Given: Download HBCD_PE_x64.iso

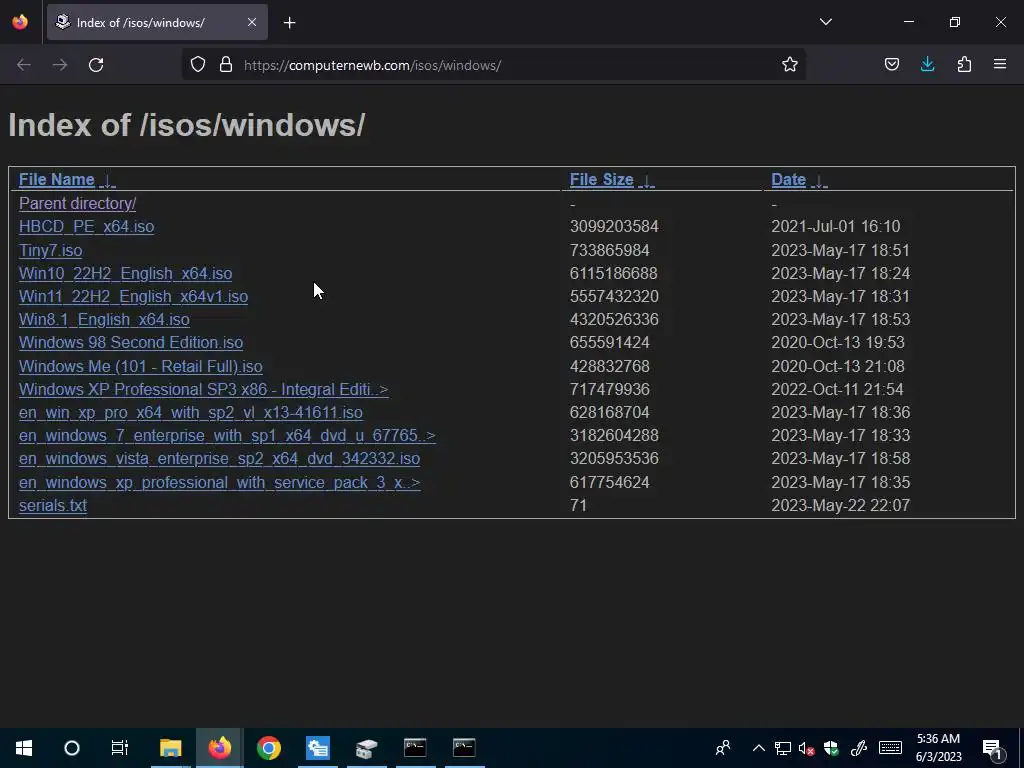Looking at the screenshot, I should pos(86,227).
